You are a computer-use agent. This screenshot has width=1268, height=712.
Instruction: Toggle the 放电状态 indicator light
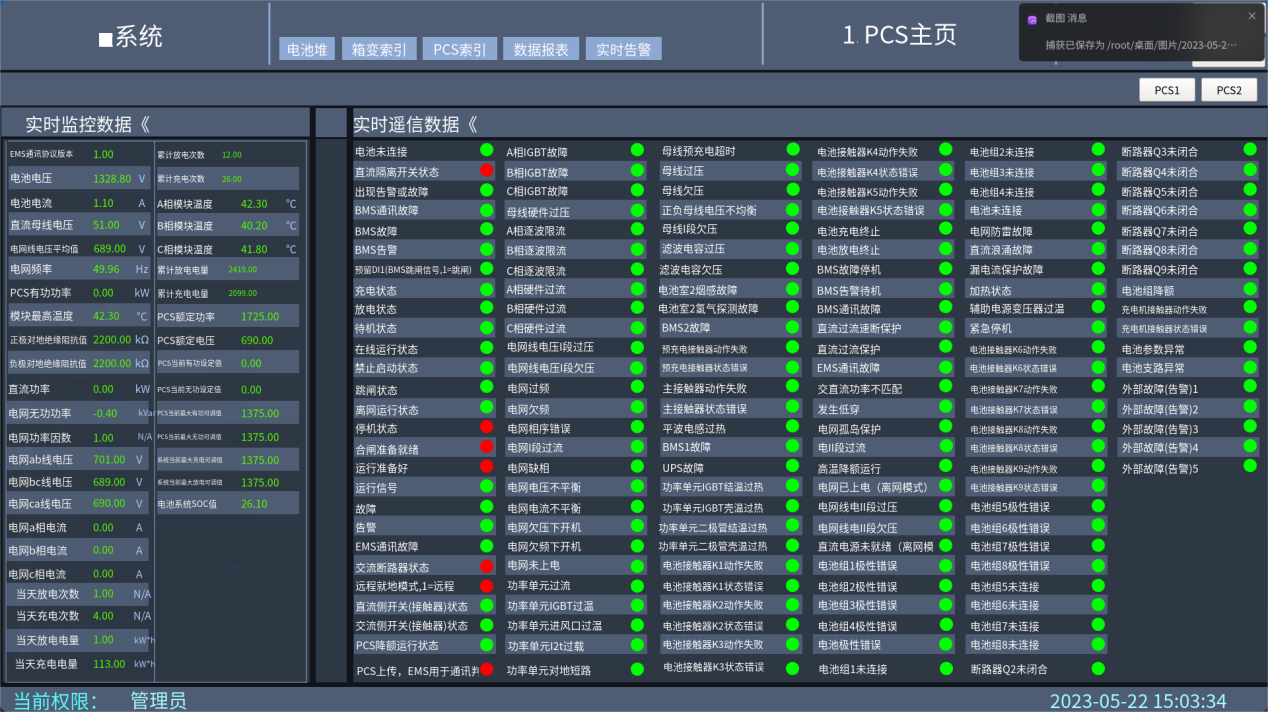pyautogui.click(x=486, y=308)
